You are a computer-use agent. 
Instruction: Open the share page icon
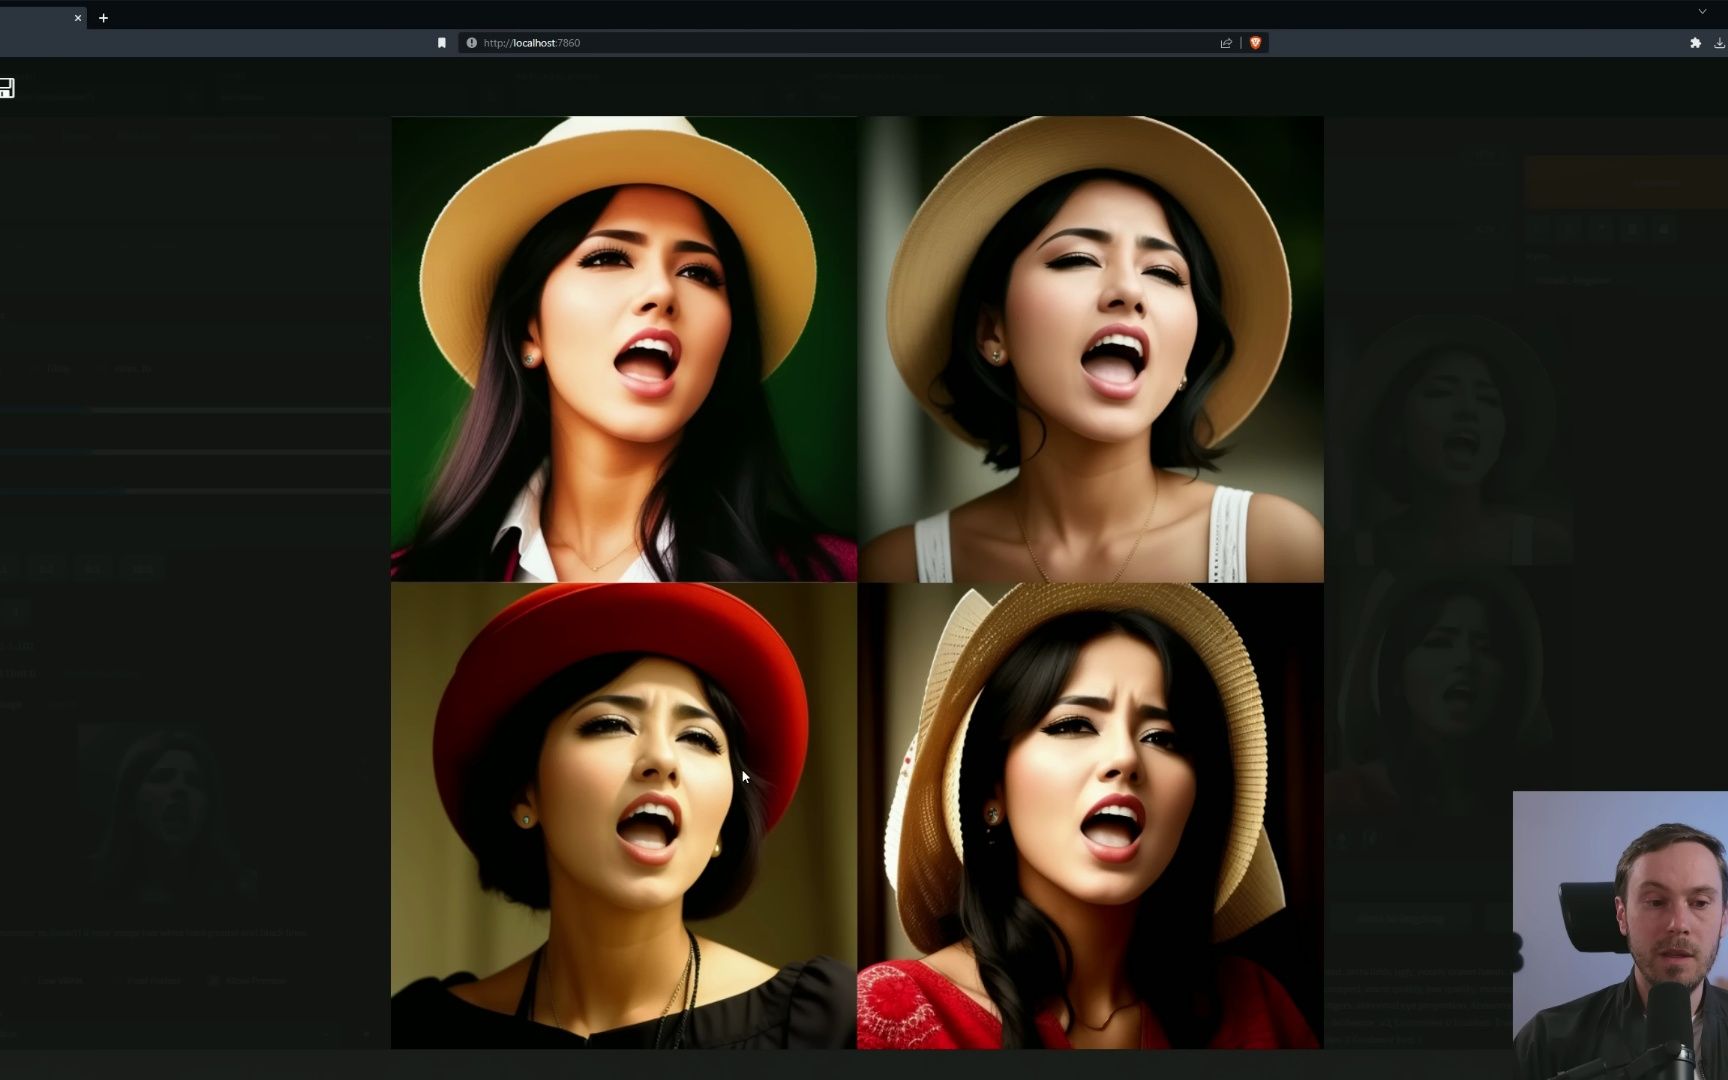[1226, 43]
